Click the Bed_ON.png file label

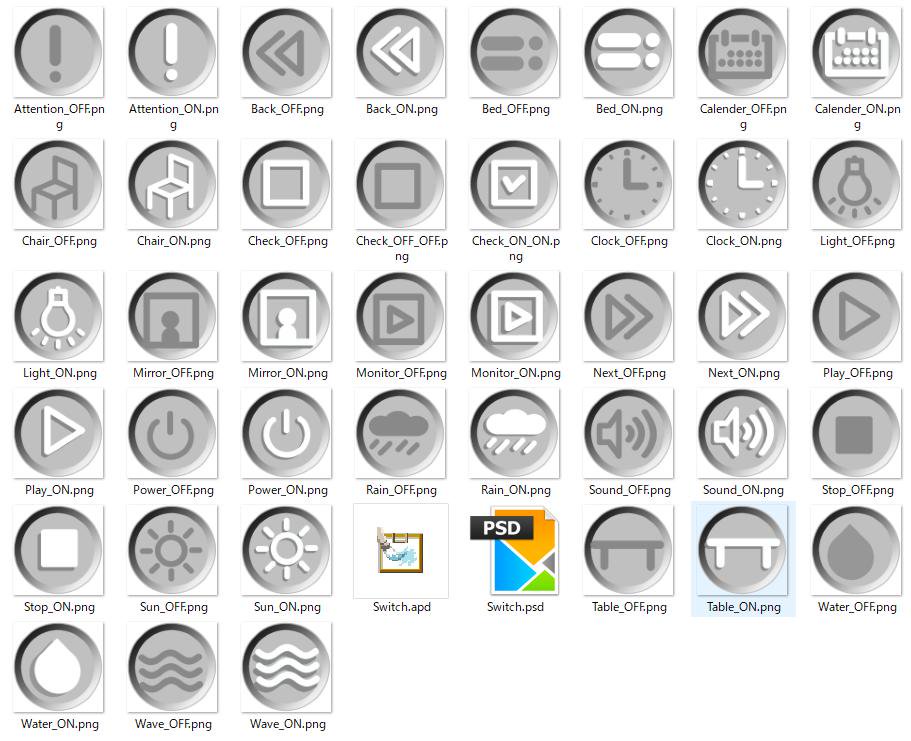[x=628, y=109]
